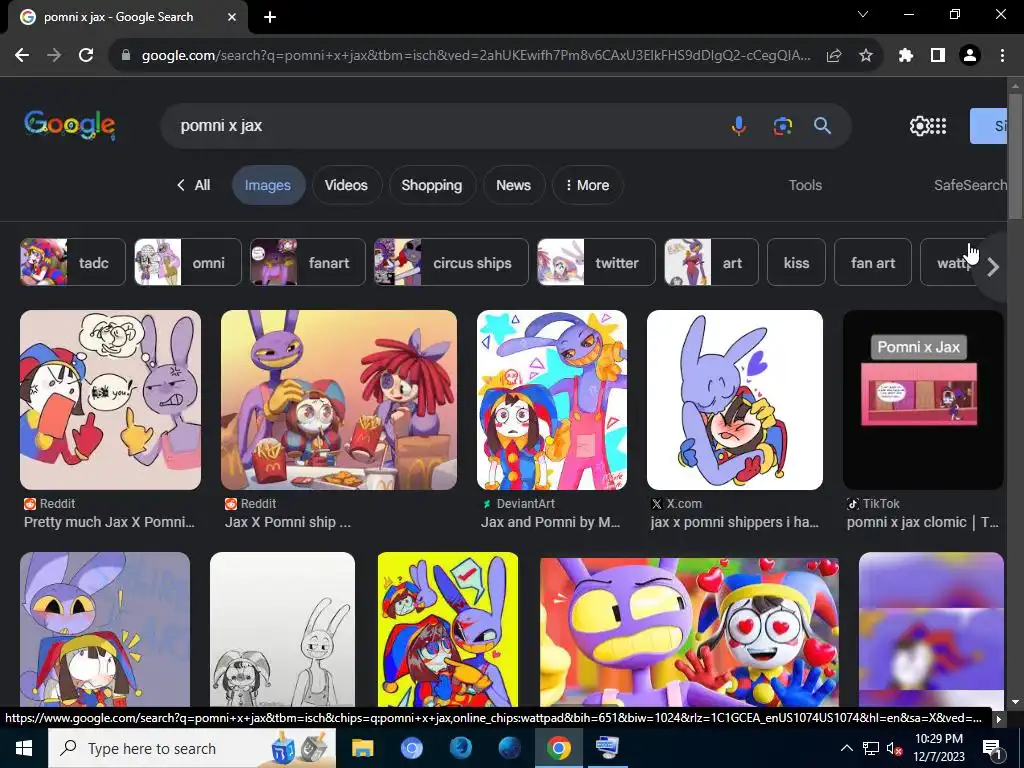1024x768 pixels.
Task: Open the grayscale pencil sketch thumbnail
Action: point(282,630)
